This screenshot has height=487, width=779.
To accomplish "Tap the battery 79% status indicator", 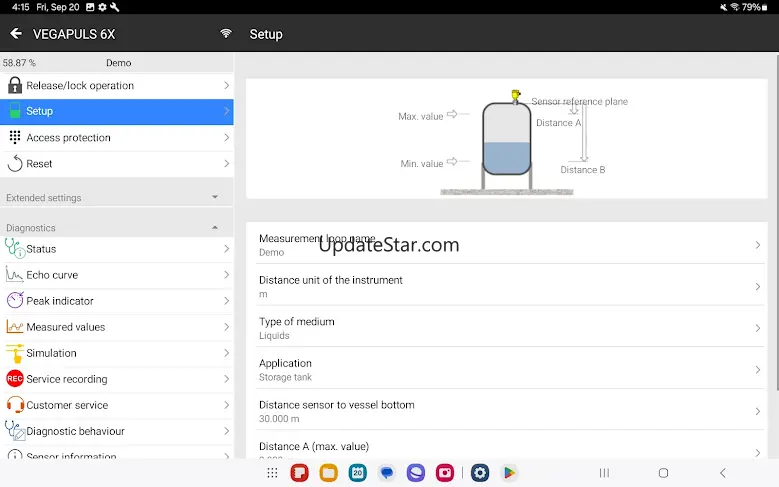I will [754, 7].
